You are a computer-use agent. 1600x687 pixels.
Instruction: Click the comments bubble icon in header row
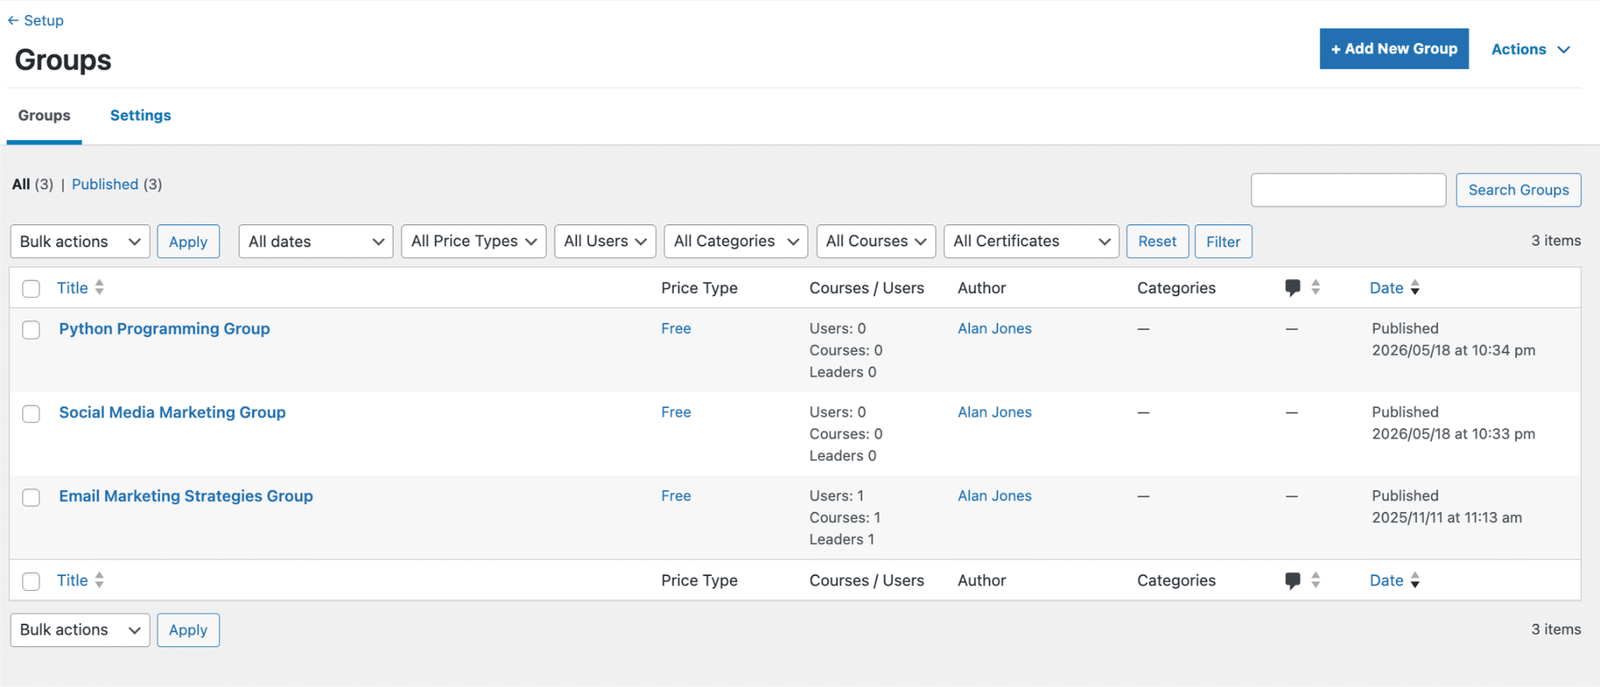(x=1293, y=288)
